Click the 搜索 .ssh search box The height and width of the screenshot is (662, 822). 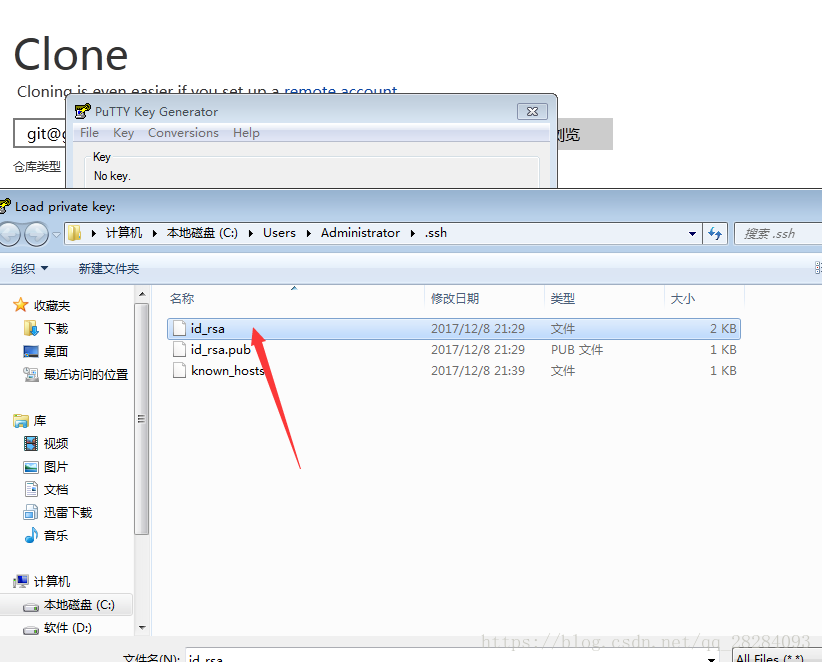point(778,233)
